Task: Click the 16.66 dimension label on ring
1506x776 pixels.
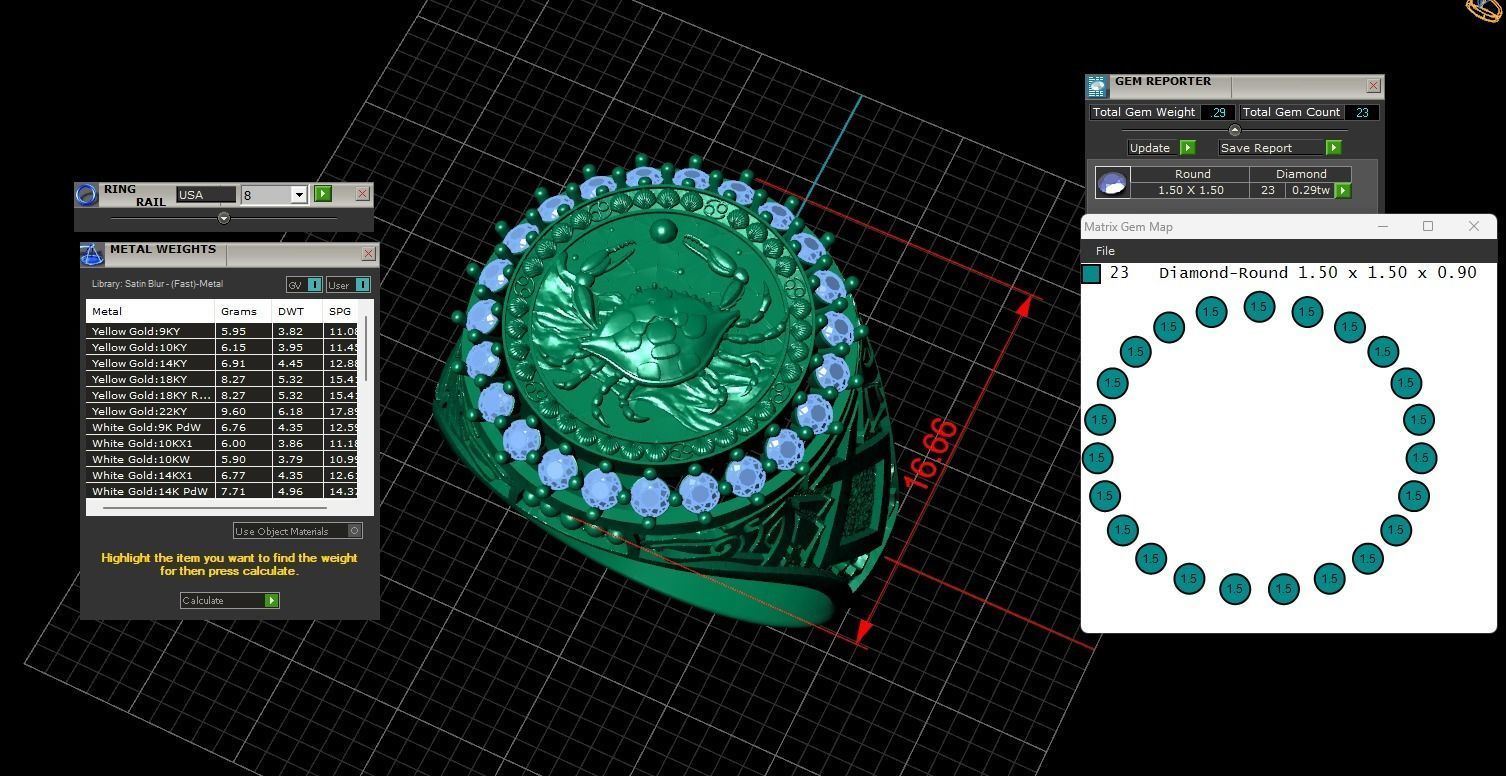Action: point(930,454)
